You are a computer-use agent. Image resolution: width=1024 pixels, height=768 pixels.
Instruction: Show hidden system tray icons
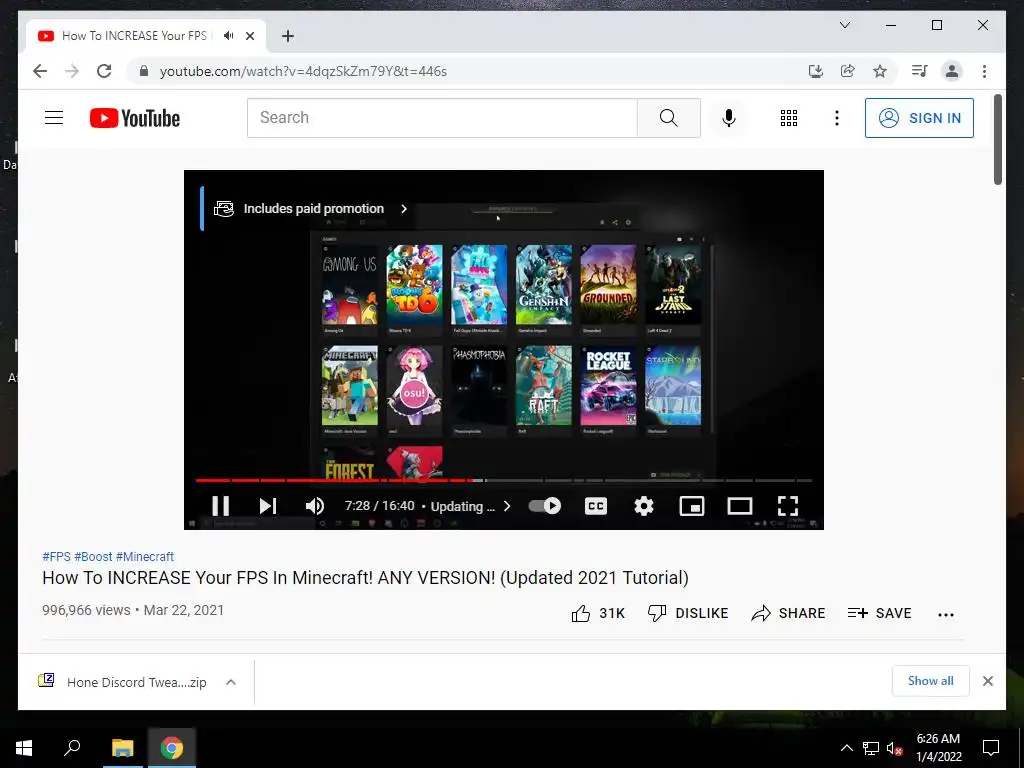pyautogui.click(x=846, y=748)
